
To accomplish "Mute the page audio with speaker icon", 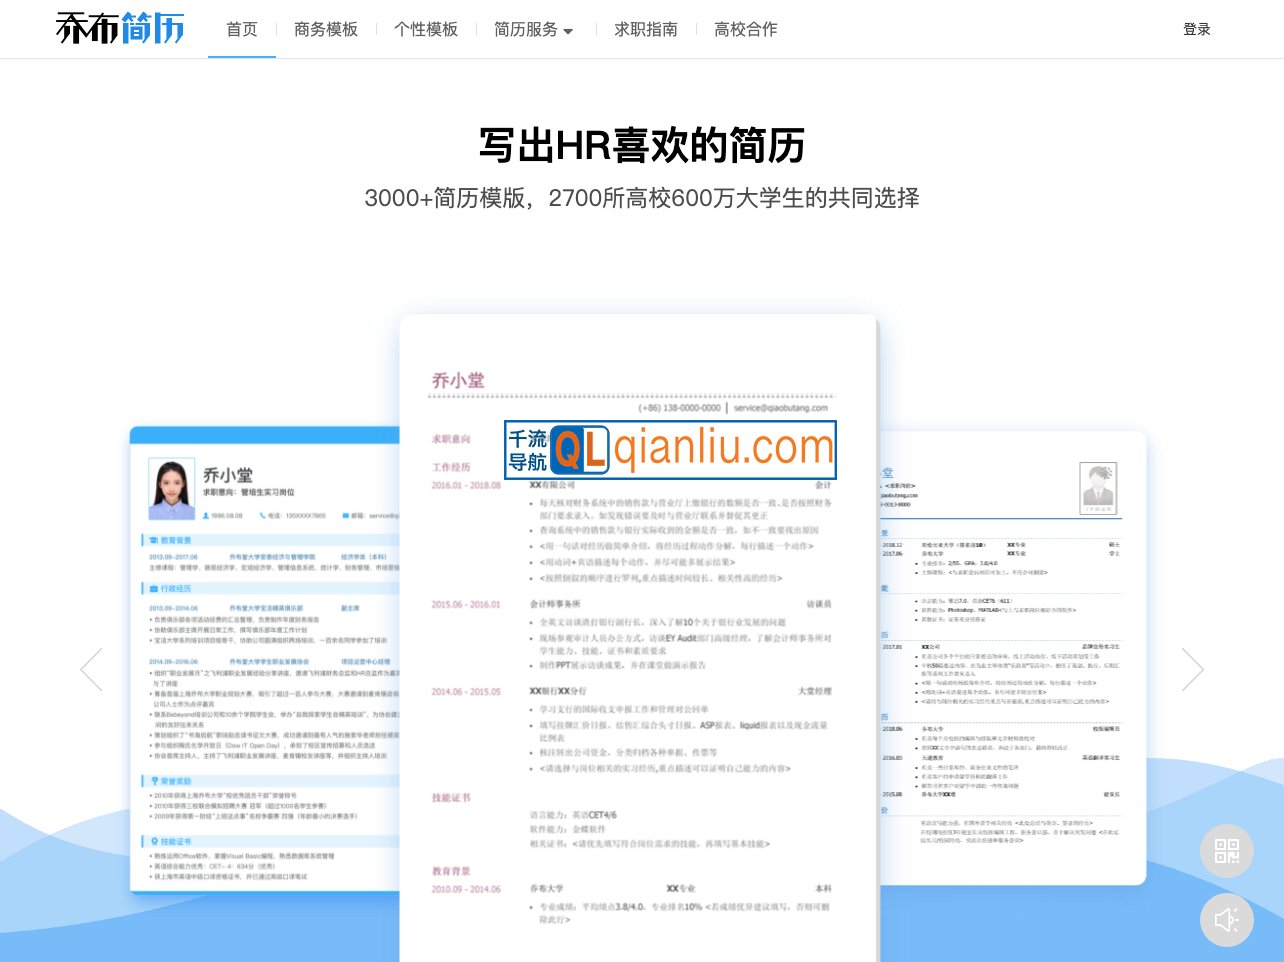I will pos(1227,920).
